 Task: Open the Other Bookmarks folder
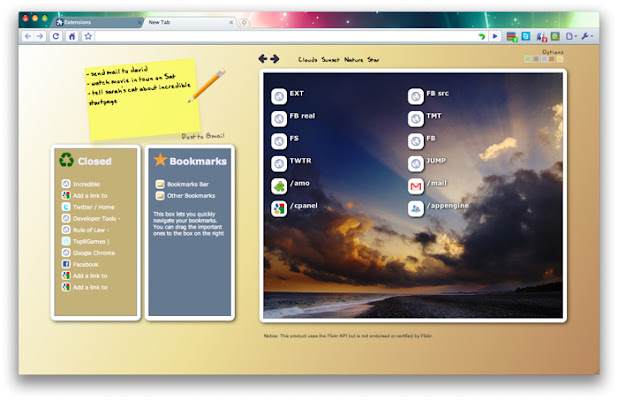pyautogui.click(x=185, y=195)
